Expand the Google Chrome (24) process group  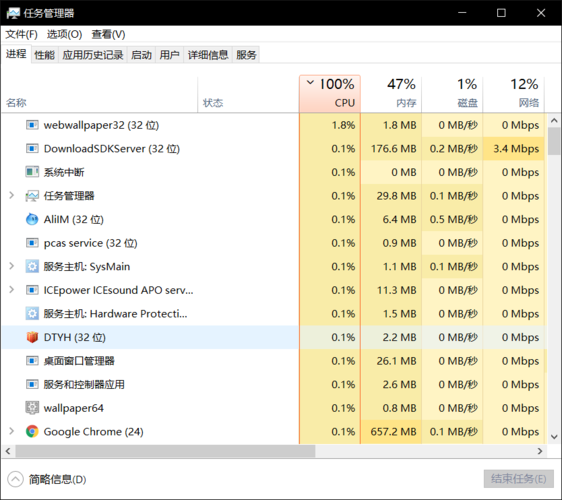point(11,431)
